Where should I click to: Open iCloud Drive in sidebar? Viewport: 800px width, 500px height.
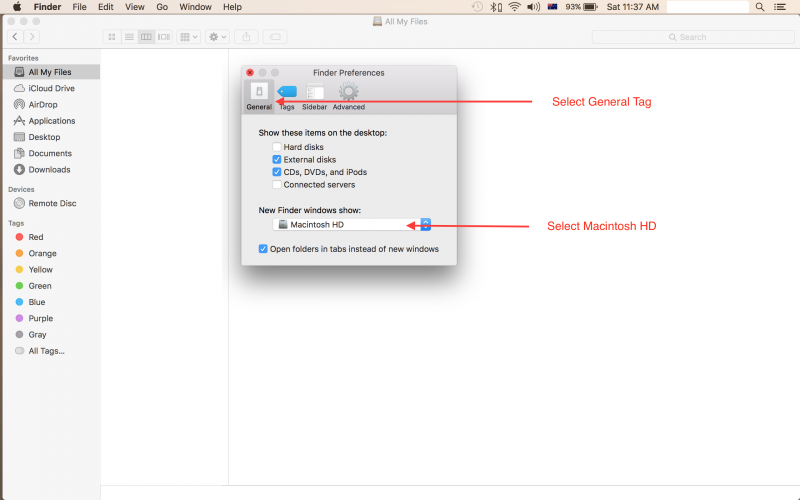pos(51,88)
